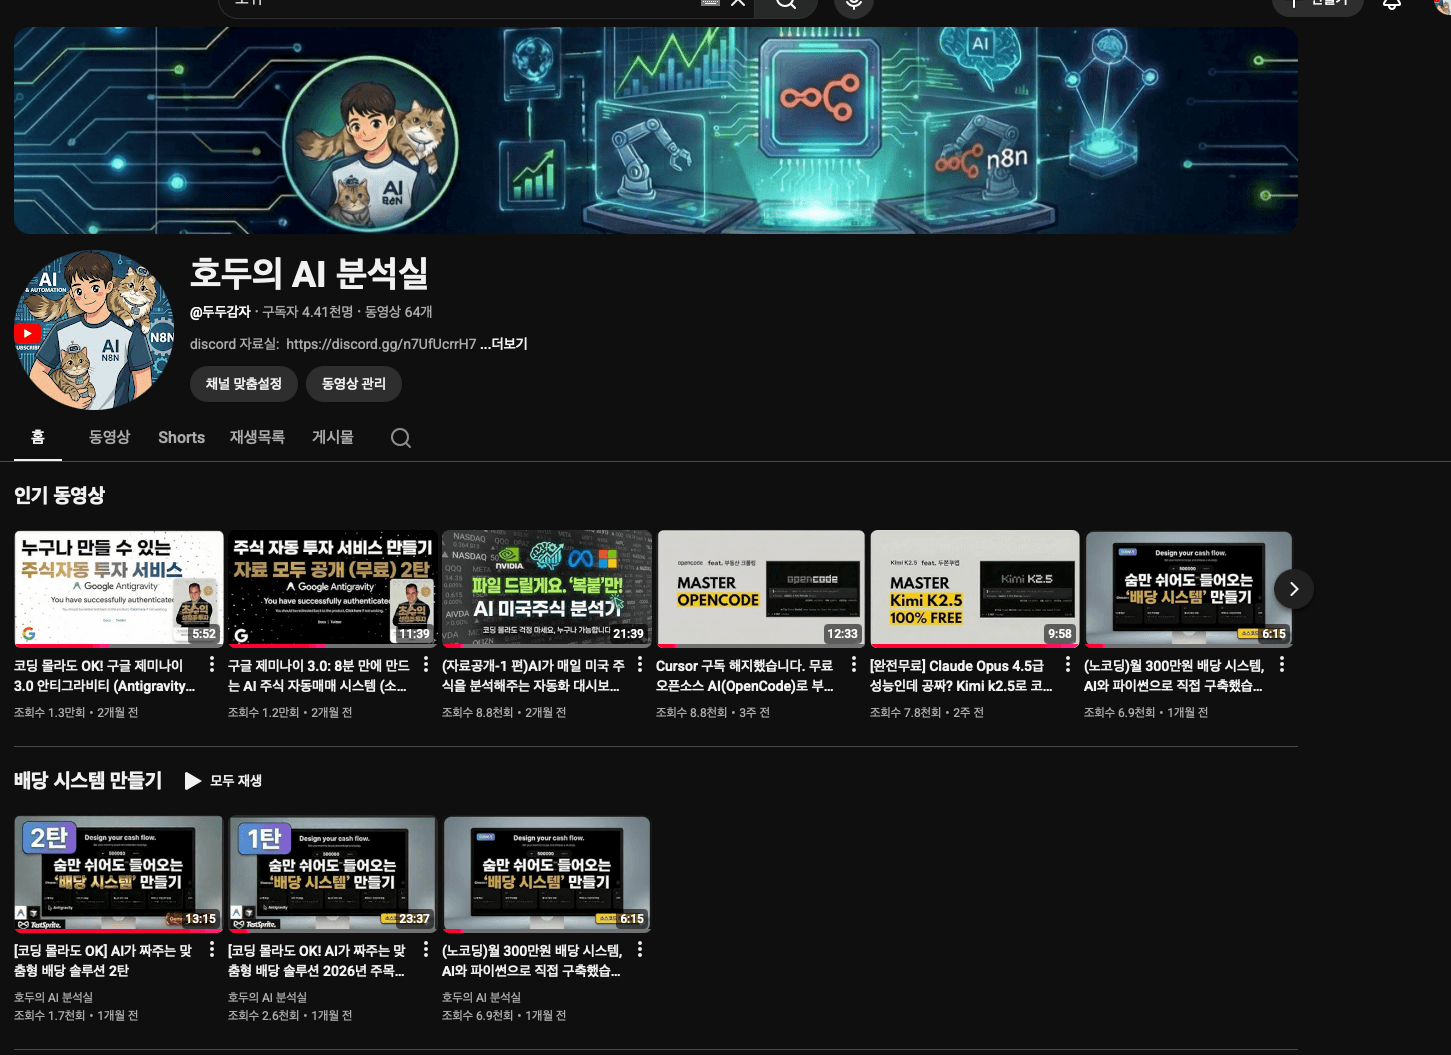Viewport: 1451px width, 1055px height.
Task: Open title [코딩 몰라도 OK] AI가 짜주는 2탄
Action: click(x=103, y=961)
